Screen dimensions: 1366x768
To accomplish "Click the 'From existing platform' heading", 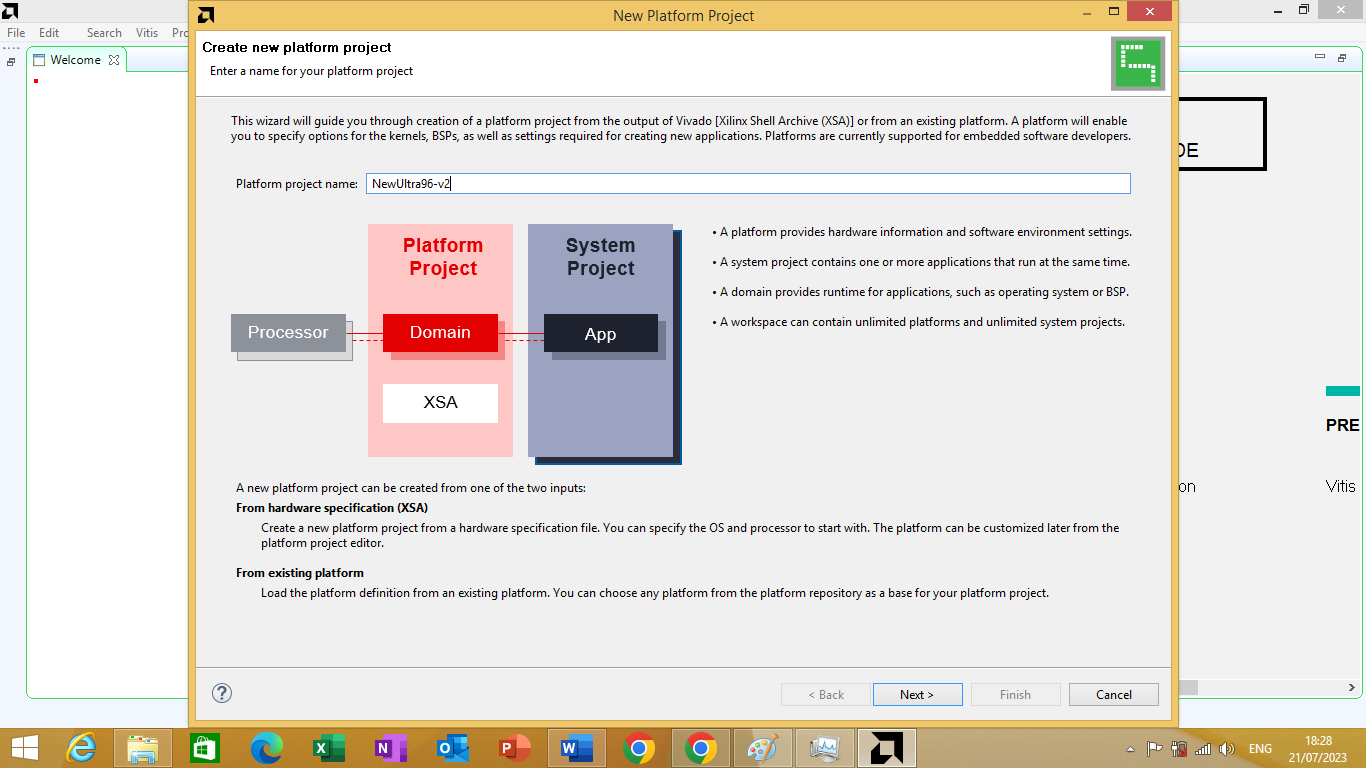I will click(x=300, y=573).
